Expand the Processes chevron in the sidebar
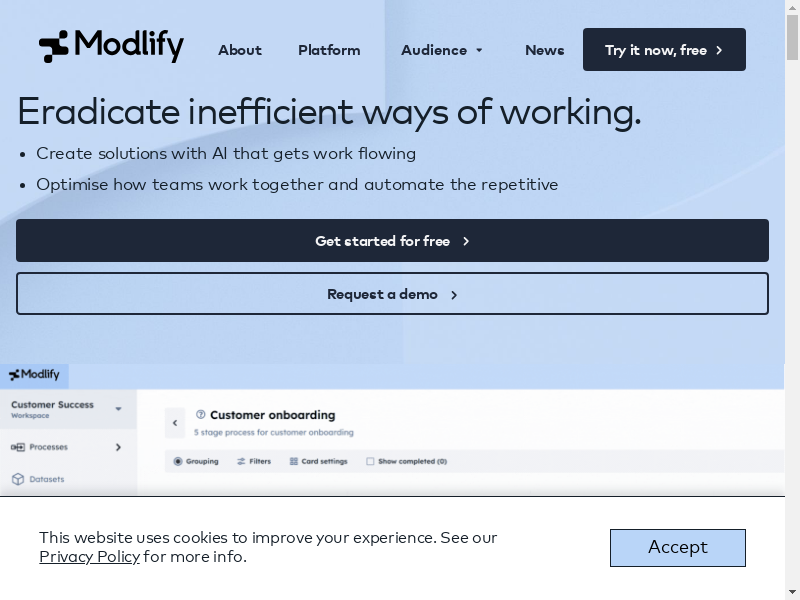 point(118,447)
